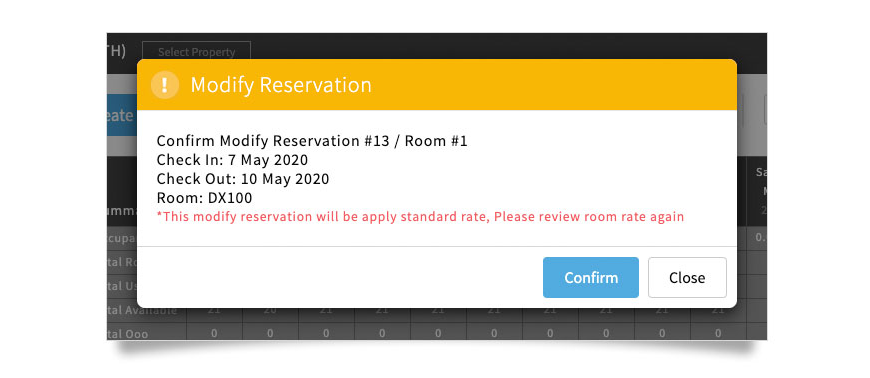870x378 pixels.
Task: Click the Room: DX100 line
Action: pyautogui.click(x=204, y=198)
